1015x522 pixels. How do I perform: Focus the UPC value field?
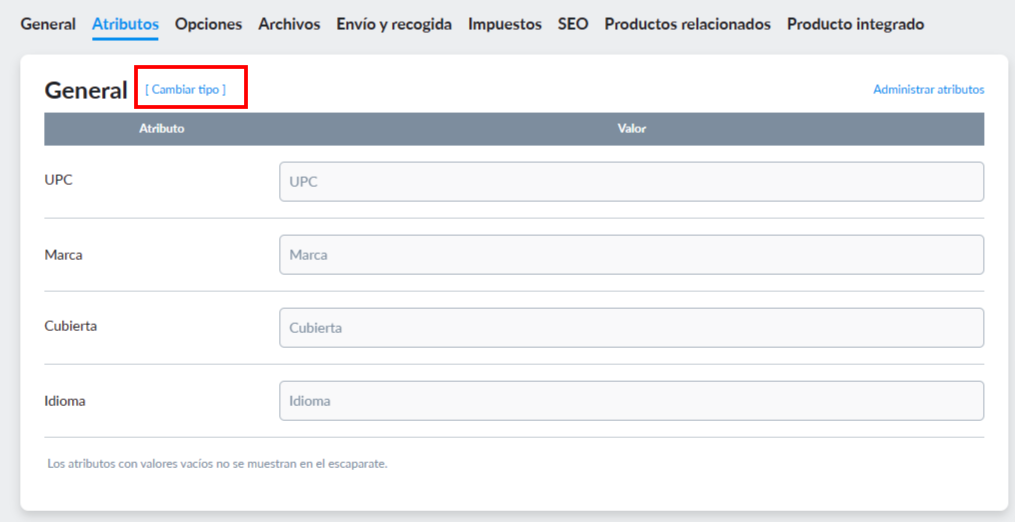(x=632, y=181)
